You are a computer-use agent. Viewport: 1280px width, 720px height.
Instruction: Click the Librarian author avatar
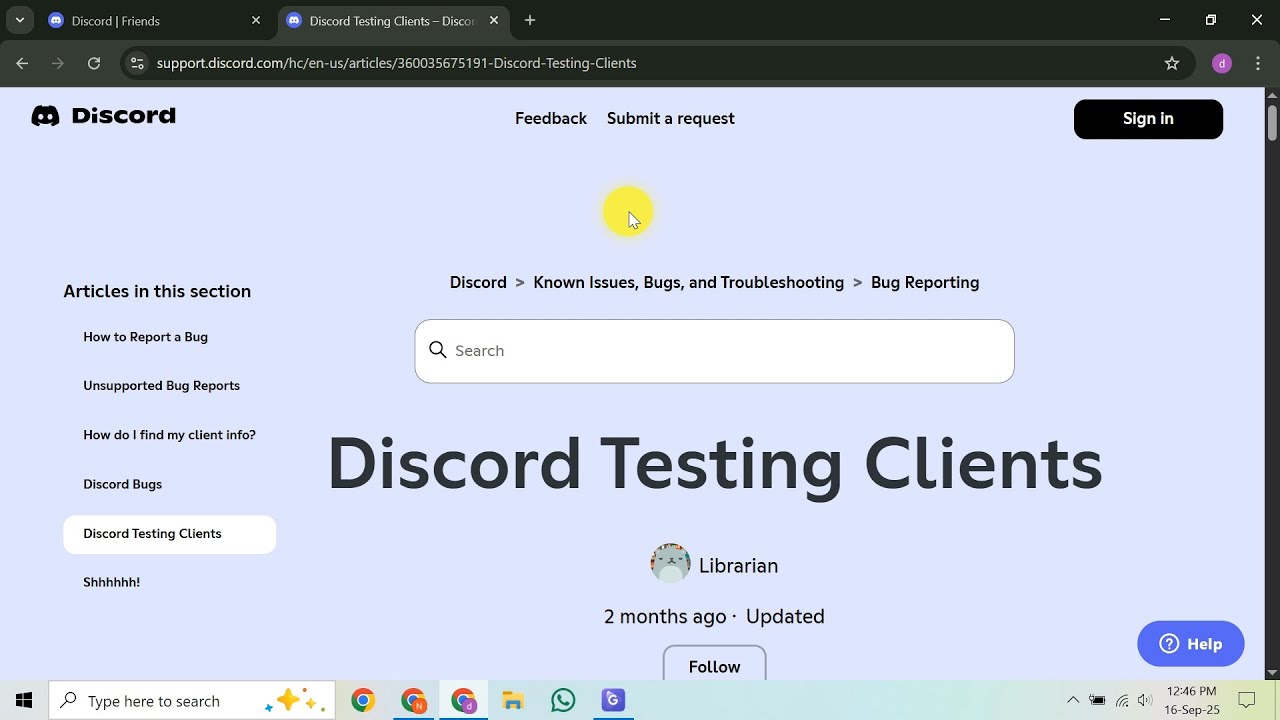click(670, 564)
